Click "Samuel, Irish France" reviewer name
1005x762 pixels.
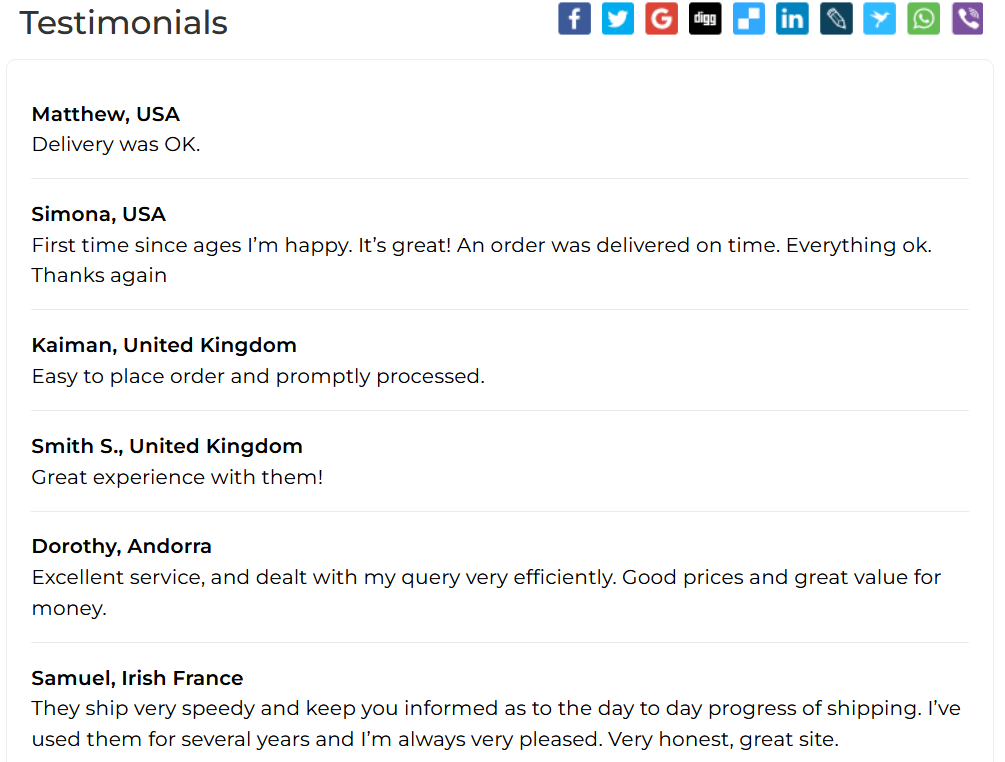click(138, 678)
